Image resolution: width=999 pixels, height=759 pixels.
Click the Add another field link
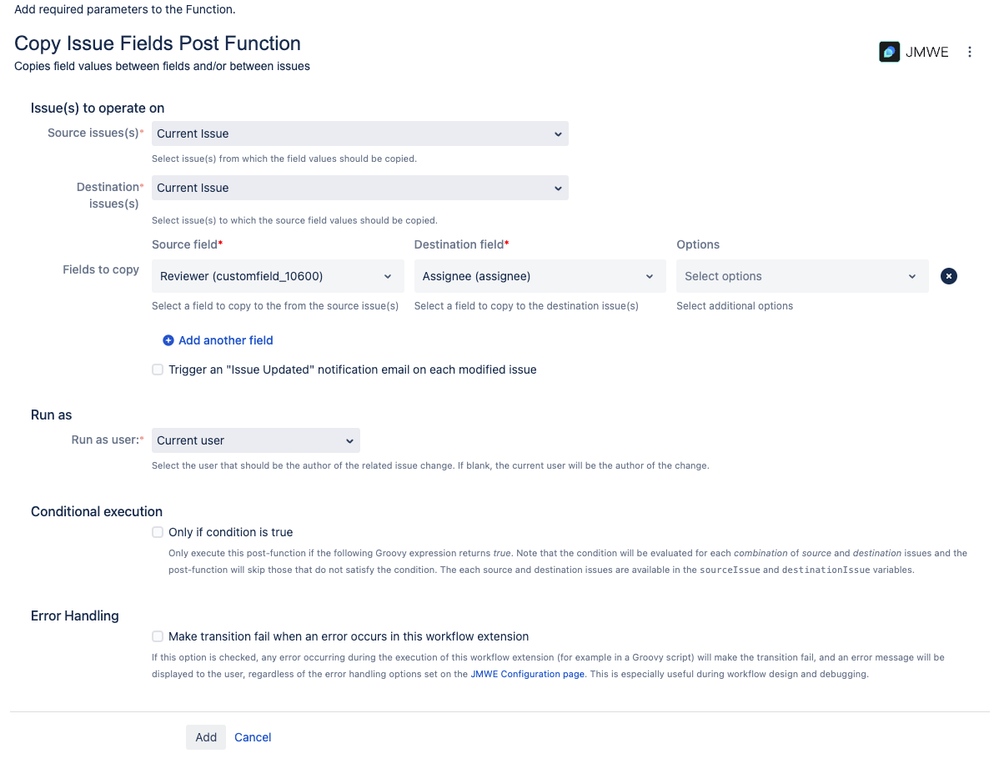pyautogui.click(x=225, y=340)
